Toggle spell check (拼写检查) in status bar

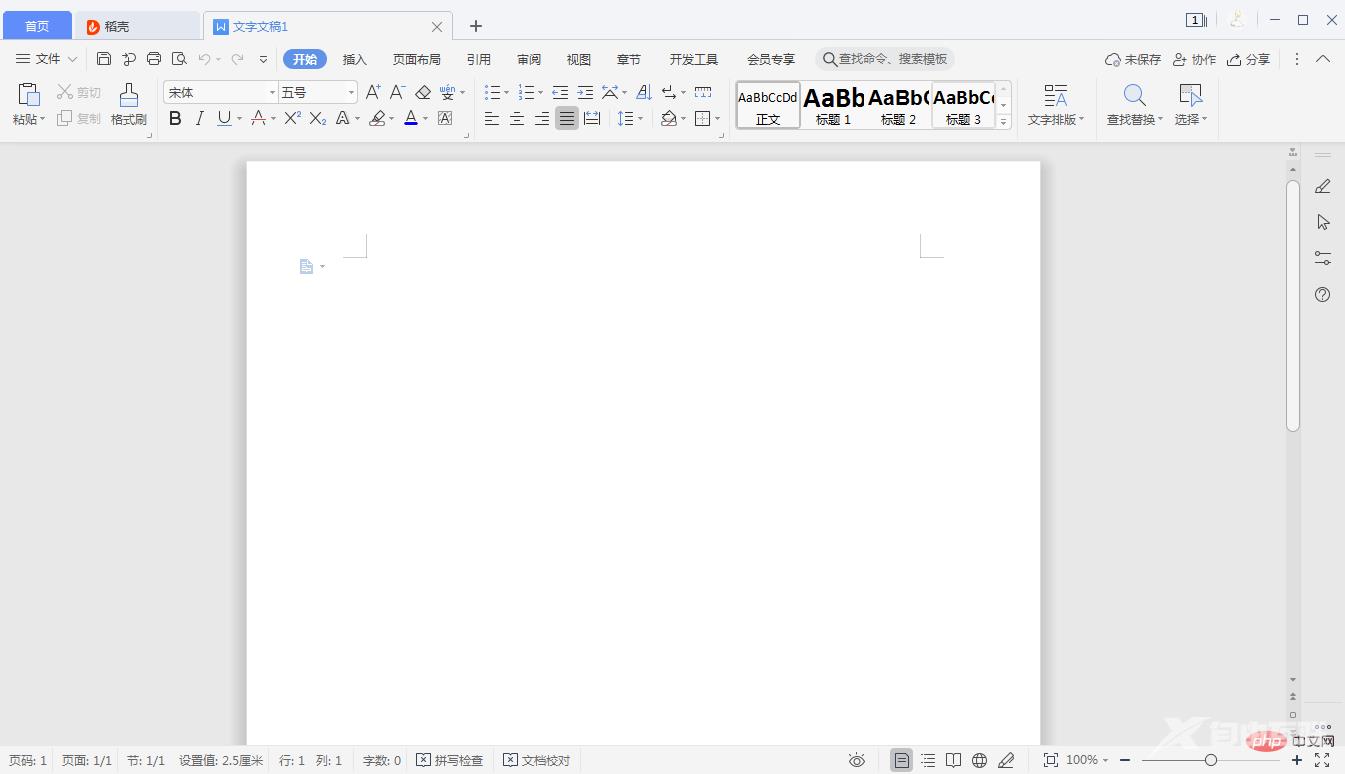[x=450, y=761]
